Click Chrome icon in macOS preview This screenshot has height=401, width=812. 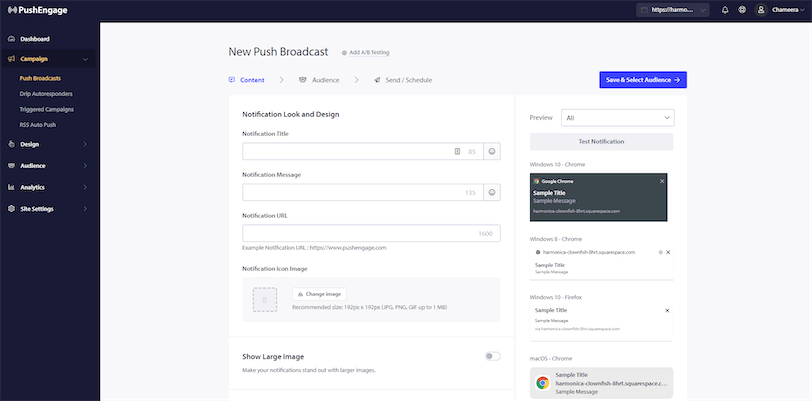543,383
